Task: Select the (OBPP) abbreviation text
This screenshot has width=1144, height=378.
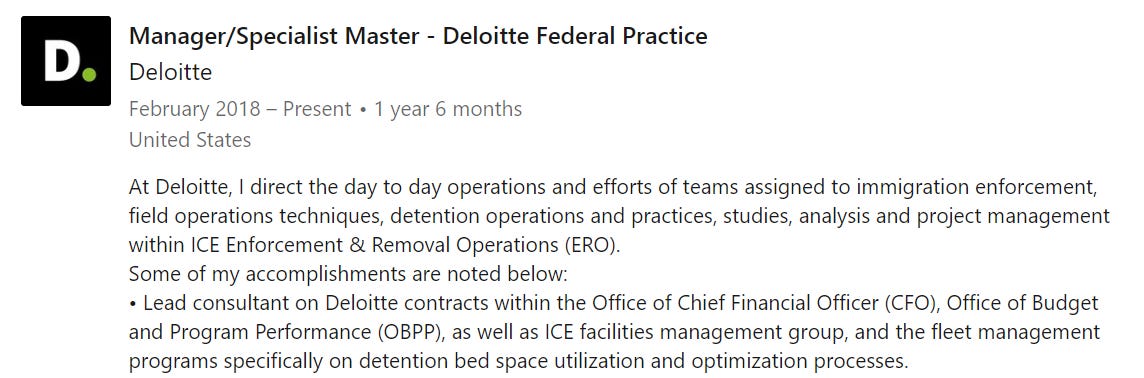Action: (412, 333)
